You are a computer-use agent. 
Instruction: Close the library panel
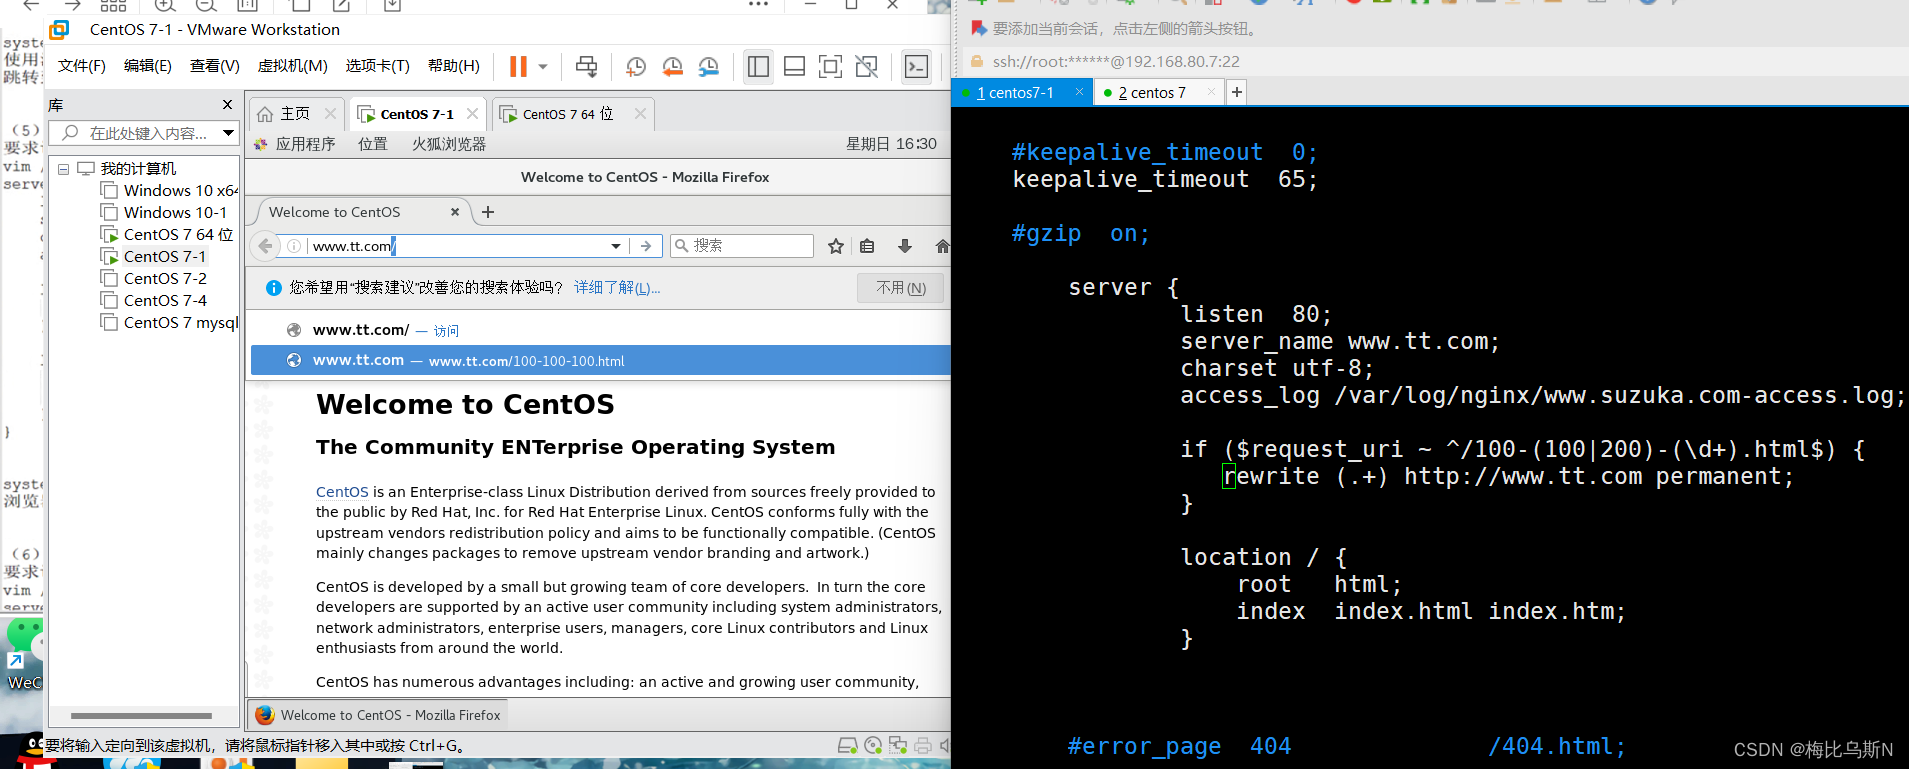[x=227, y=105]
